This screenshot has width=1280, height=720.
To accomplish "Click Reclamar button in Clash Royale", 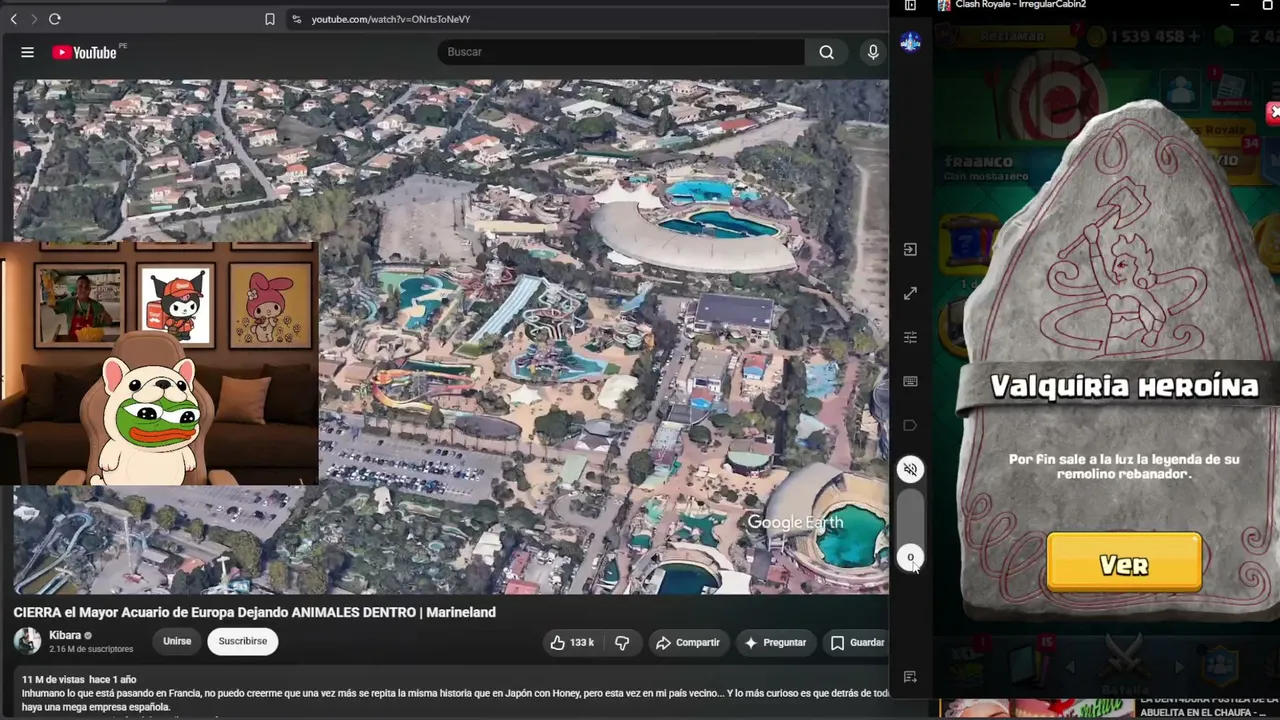I will tap(1012, 36).
